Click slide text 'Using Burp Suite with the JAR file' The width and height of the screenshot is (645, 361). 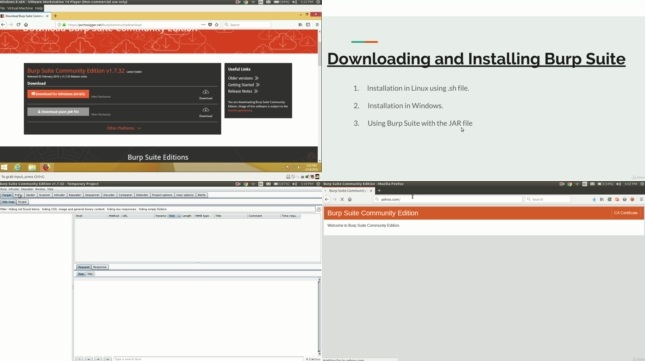(420, 123)
